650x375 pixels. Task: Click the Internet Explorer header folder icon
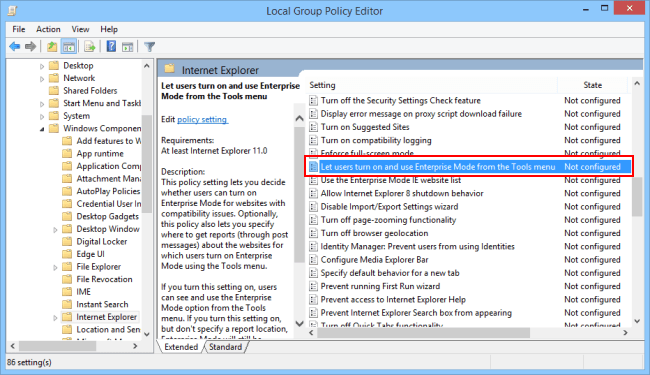169,69
